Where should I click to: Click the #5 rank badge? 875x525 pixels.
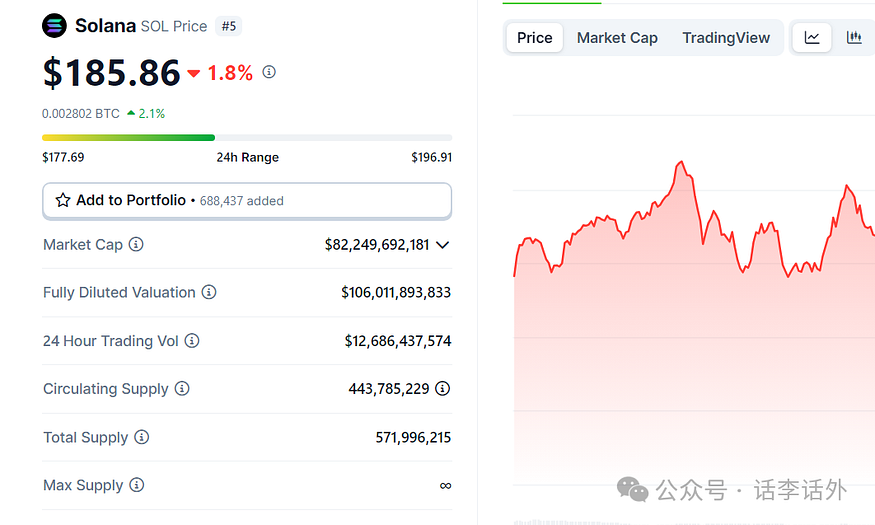228,26
